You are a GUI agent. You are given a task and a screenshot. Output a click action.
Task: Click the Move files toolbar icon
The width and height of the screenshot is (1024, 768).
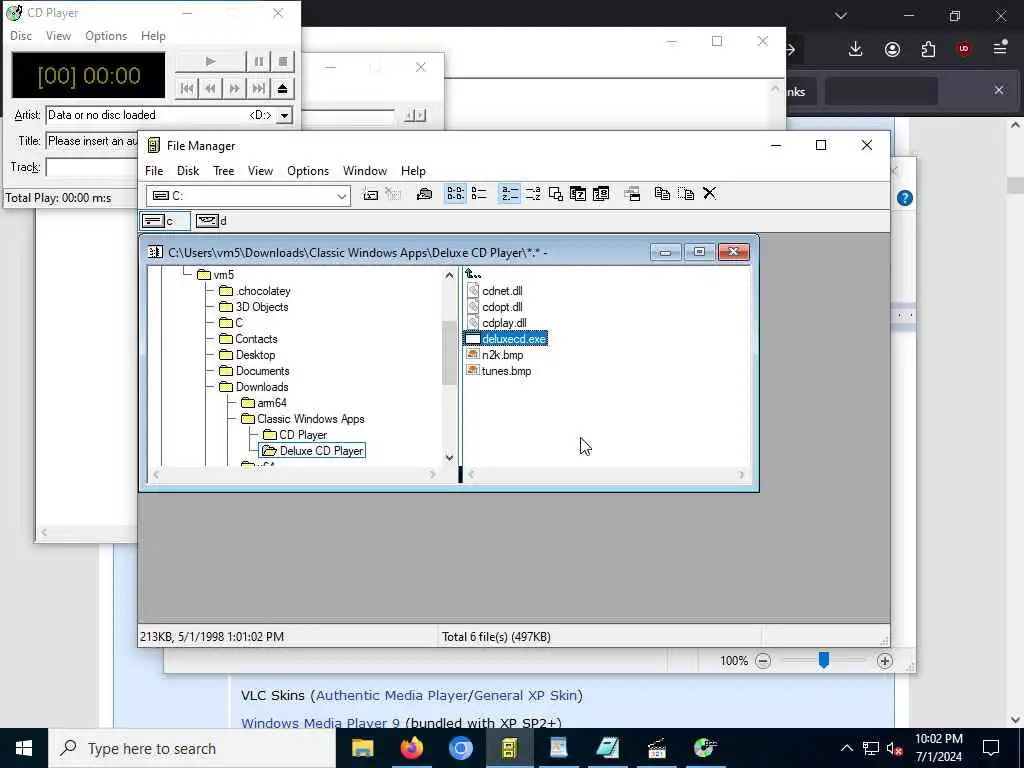686,194
